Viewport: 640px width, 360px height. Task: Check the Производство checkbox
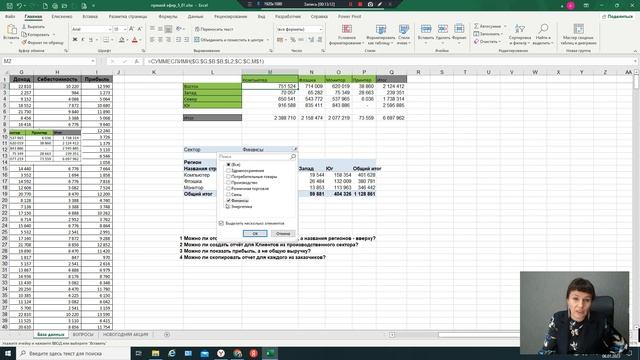pyautogui.click(x=229, y=182)
